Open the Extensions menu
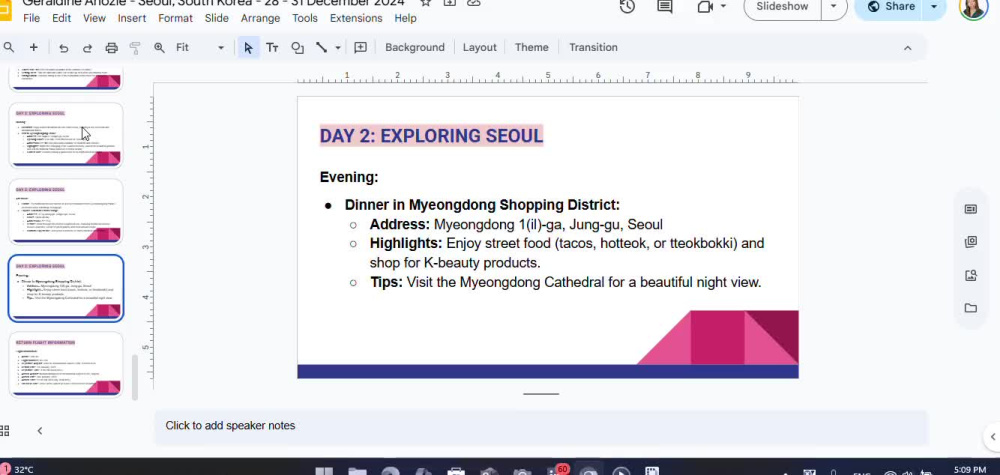This screenshot has height=475, width=1000. pos(356,18)
